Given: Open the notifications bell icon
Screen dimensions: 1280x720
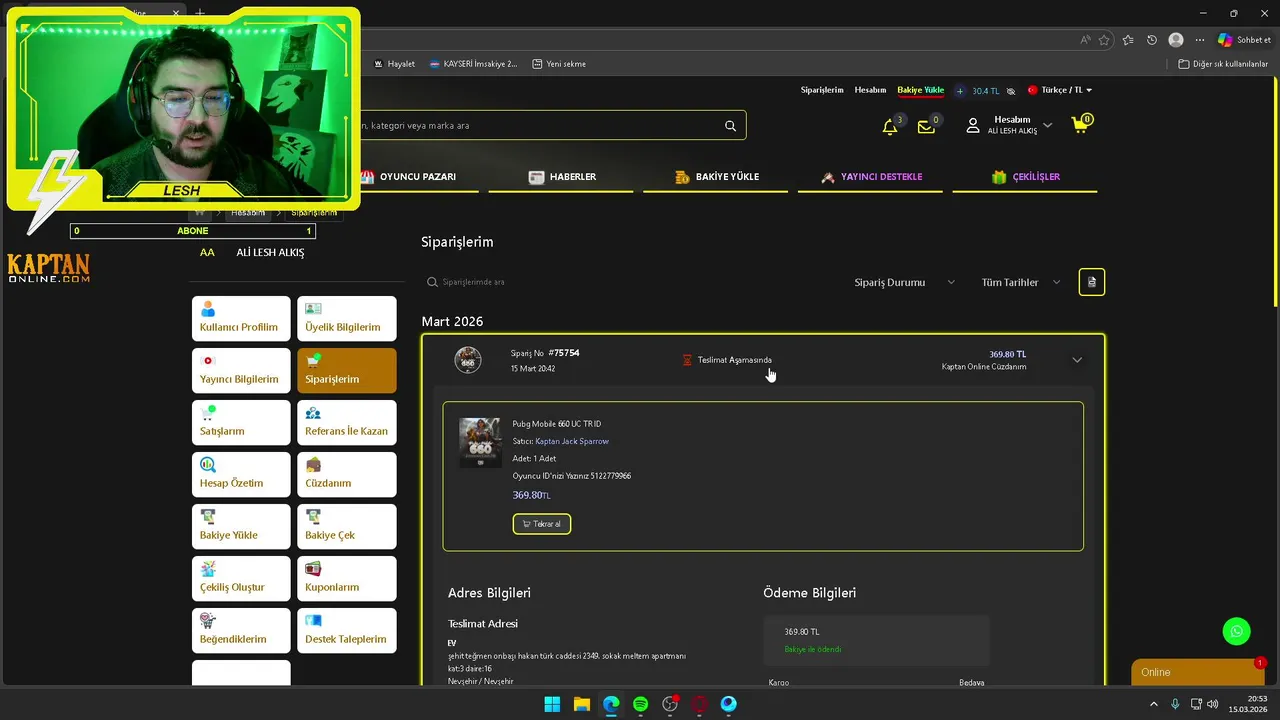Looking at the screenshot, I should (889, 127).
